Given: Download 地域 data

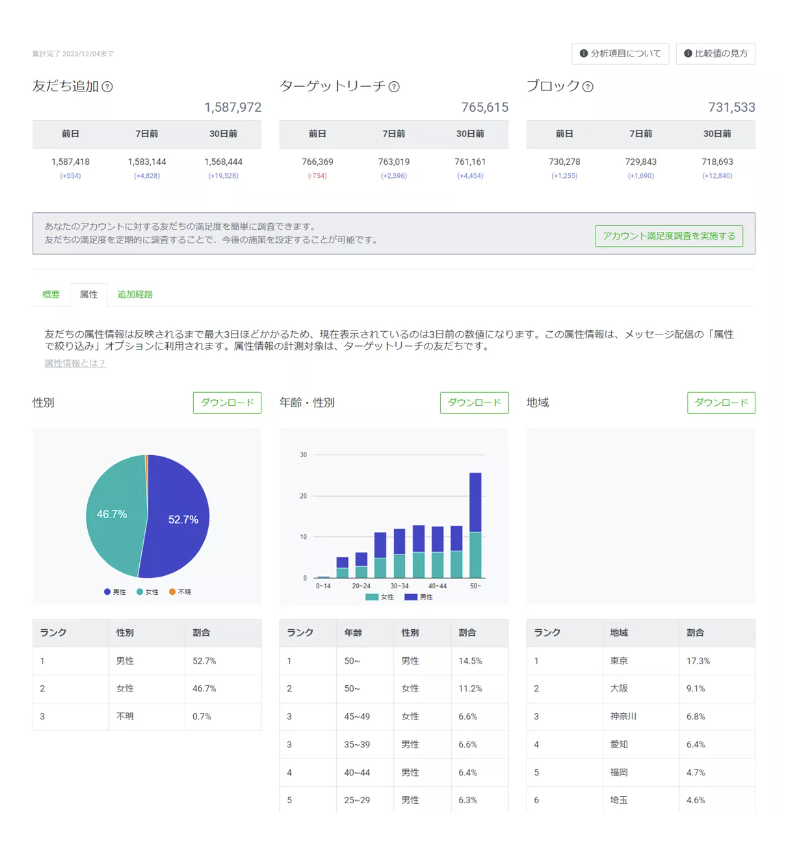Looking at the screenshot, I should 721,403.
